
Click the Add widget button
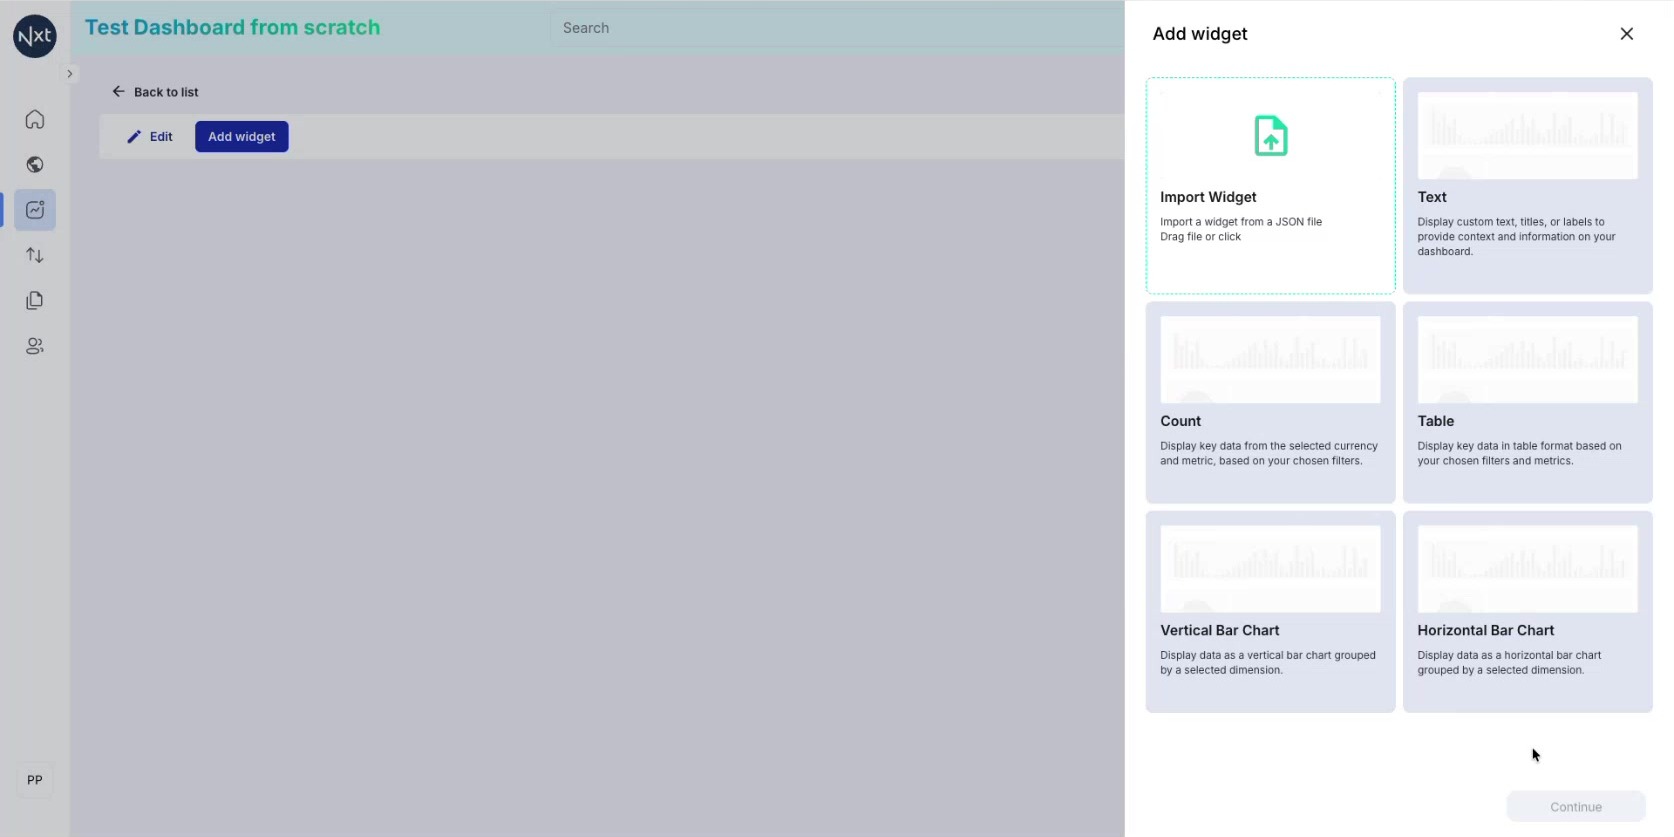coord(242,137)
